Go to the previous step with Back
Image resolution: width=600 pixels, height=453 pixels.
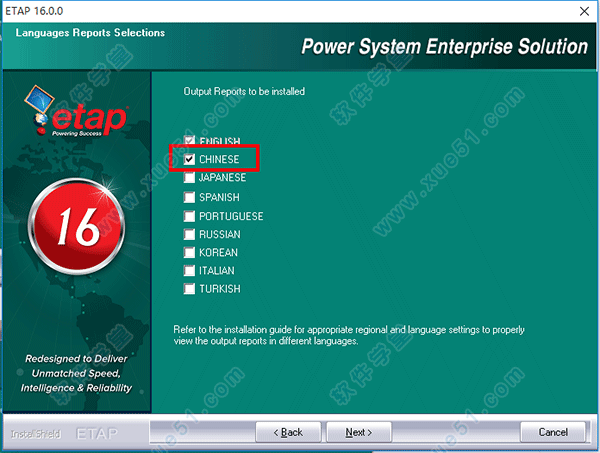(288, 432)
